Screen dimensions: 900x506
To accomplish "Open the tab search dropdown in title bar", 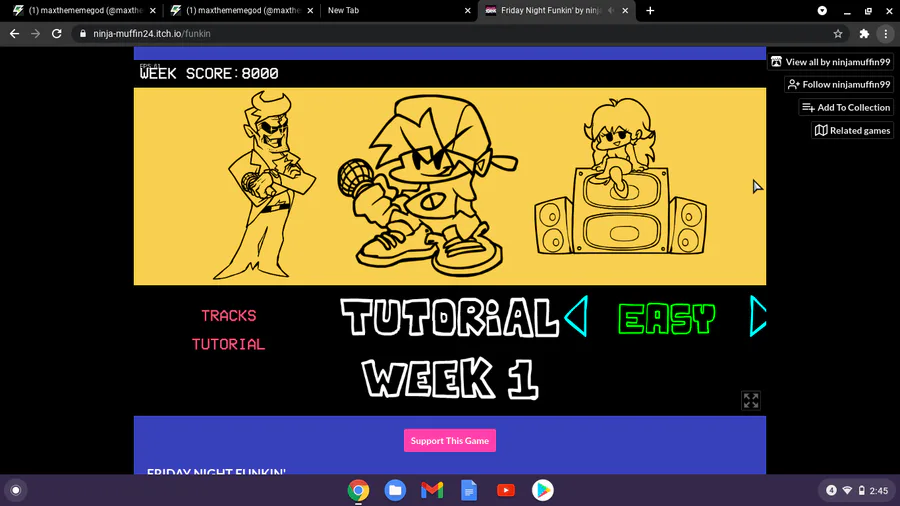I will click(x=822, y=10).
